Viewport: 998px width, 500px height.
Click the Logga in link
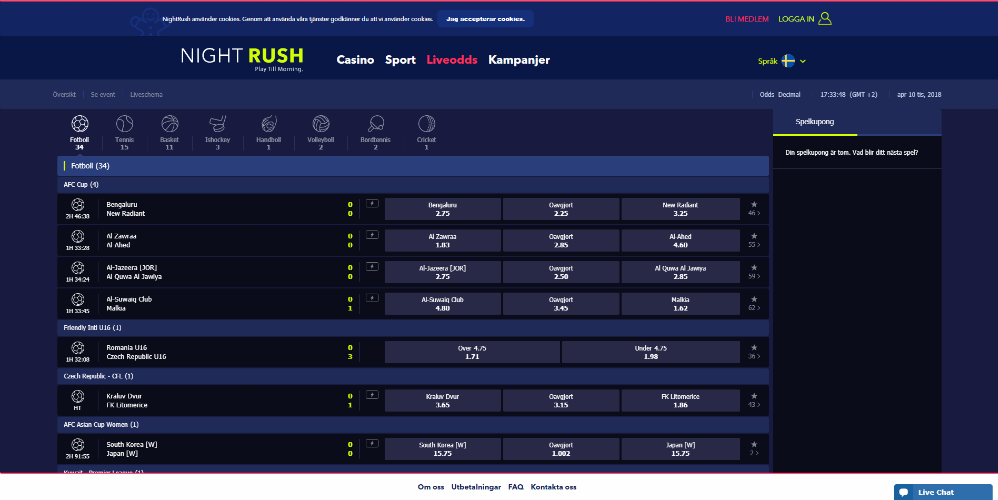(796, 19)
